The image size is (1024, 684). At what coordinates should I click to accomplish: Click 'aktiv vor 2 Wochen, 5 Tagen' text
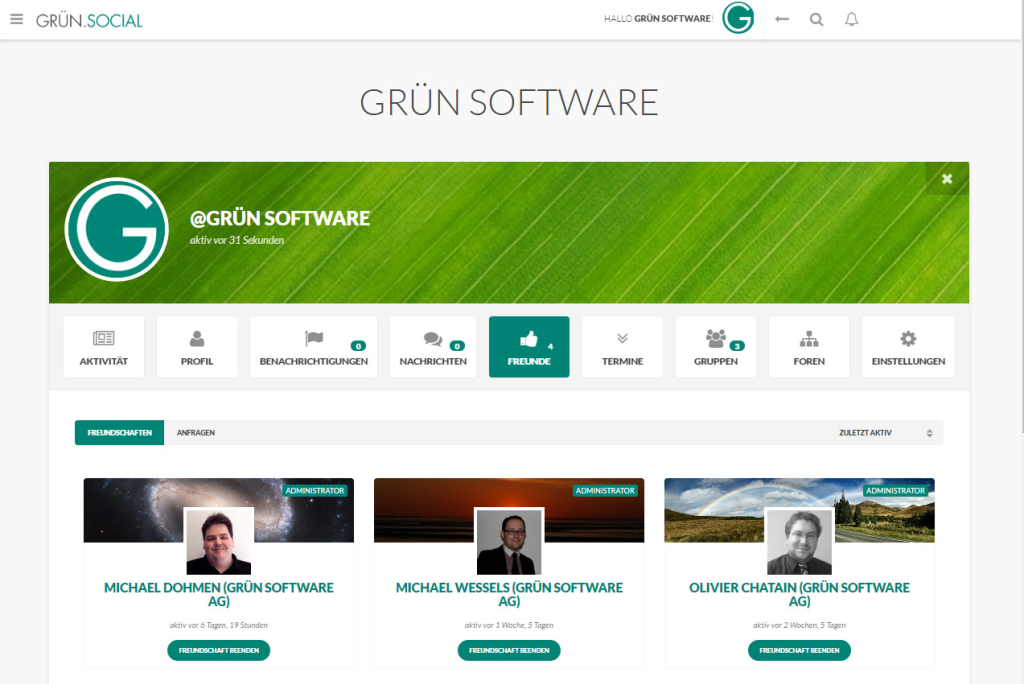799,625
